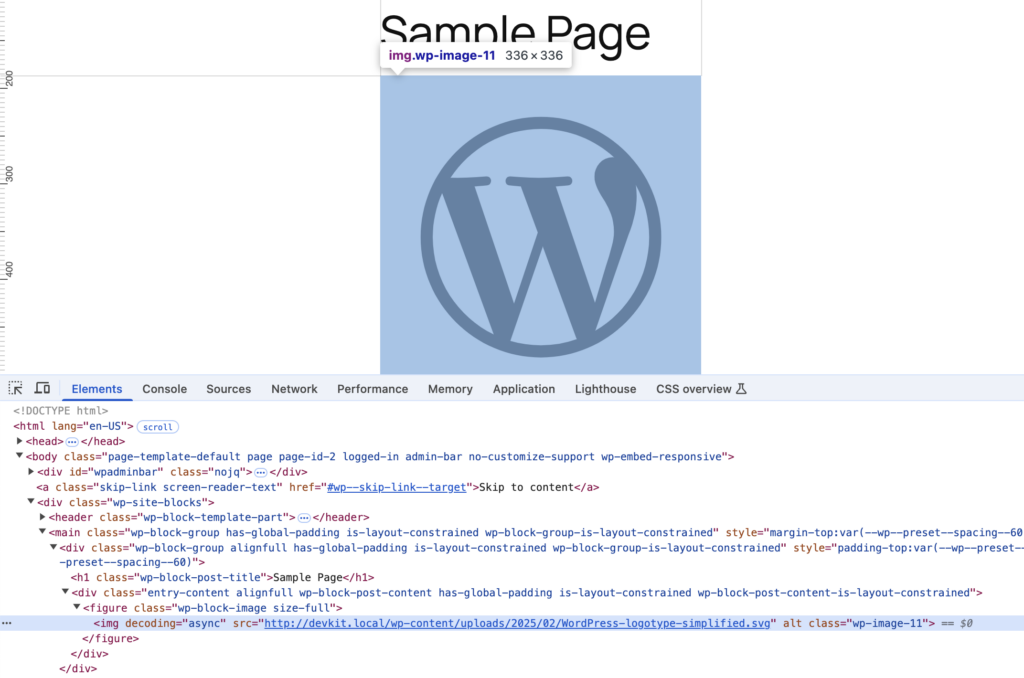The height and width of the screenshot is (678, 1024).
Task: Click the ellipsis badge inside head tag
Action: (72, 442)
